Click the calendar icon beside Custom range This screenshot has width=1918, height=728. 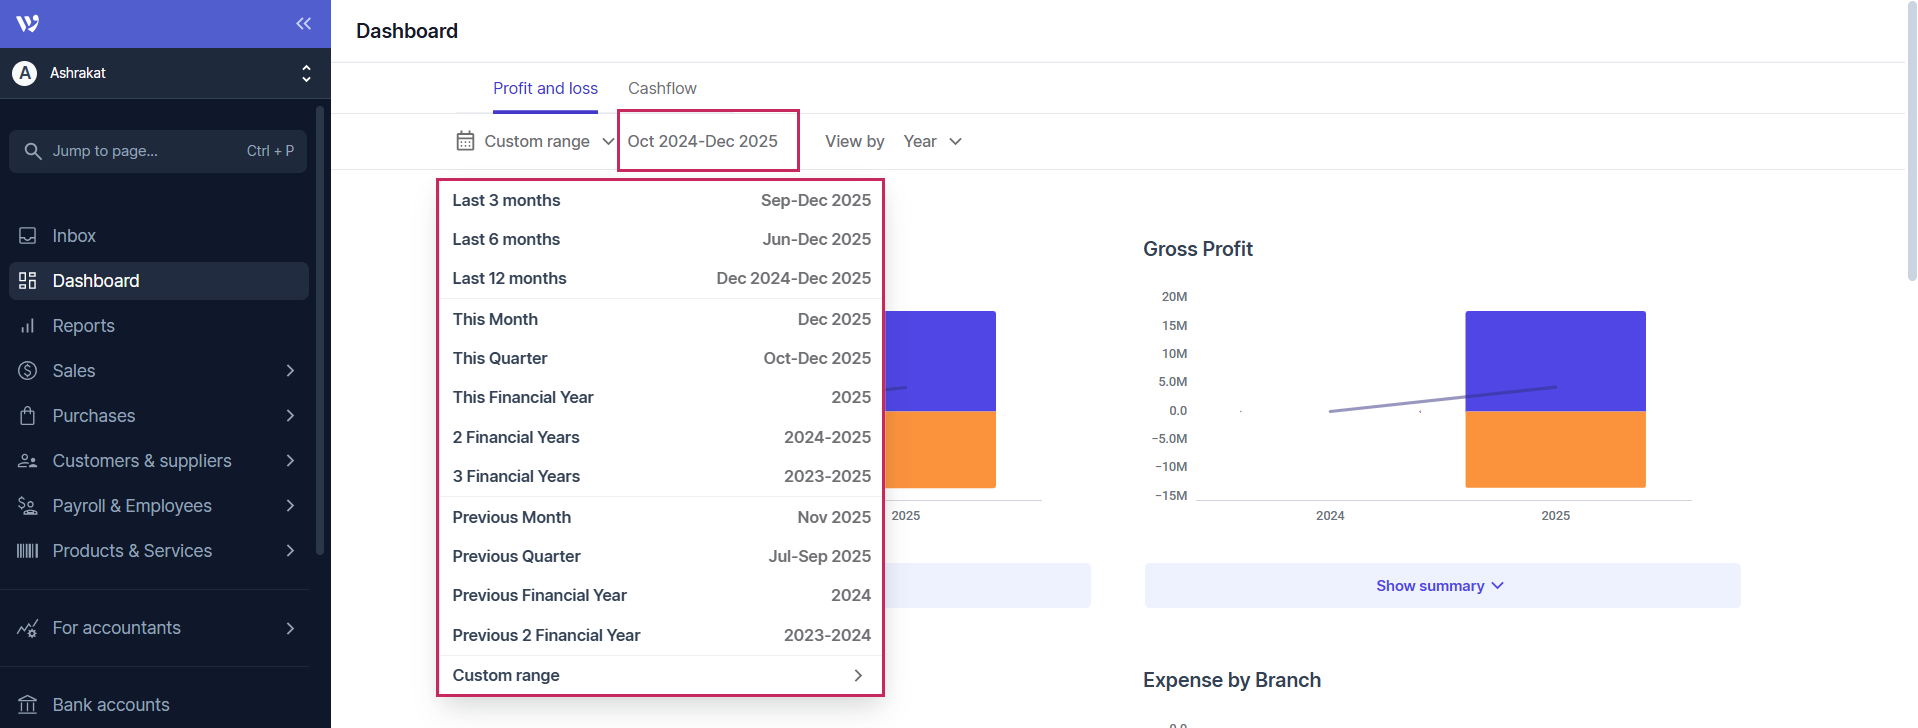[465, 141]
